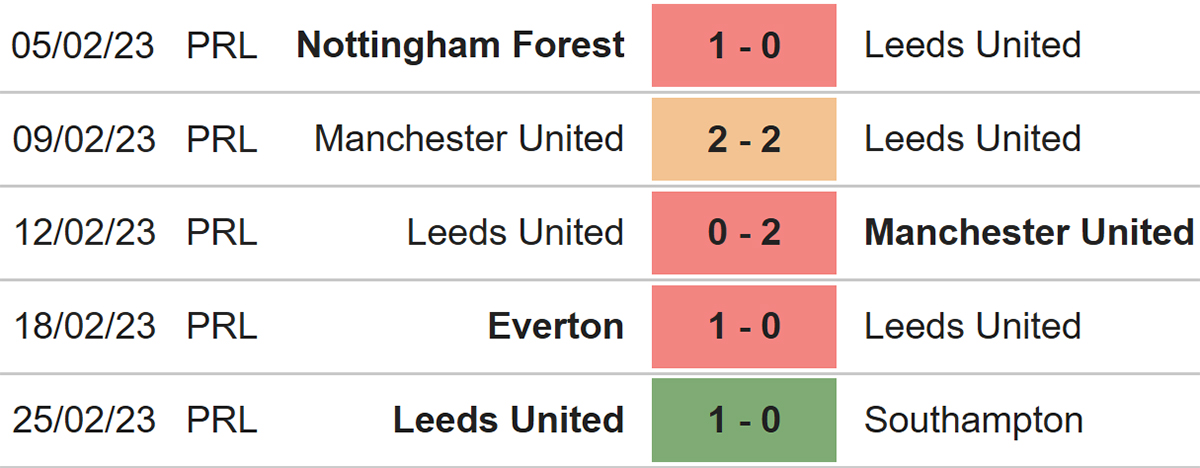Image resolution: width=1200 pixels, height=468 pixels.
Task: Click the 18/02/23 match date
Action: click(84, 327)
